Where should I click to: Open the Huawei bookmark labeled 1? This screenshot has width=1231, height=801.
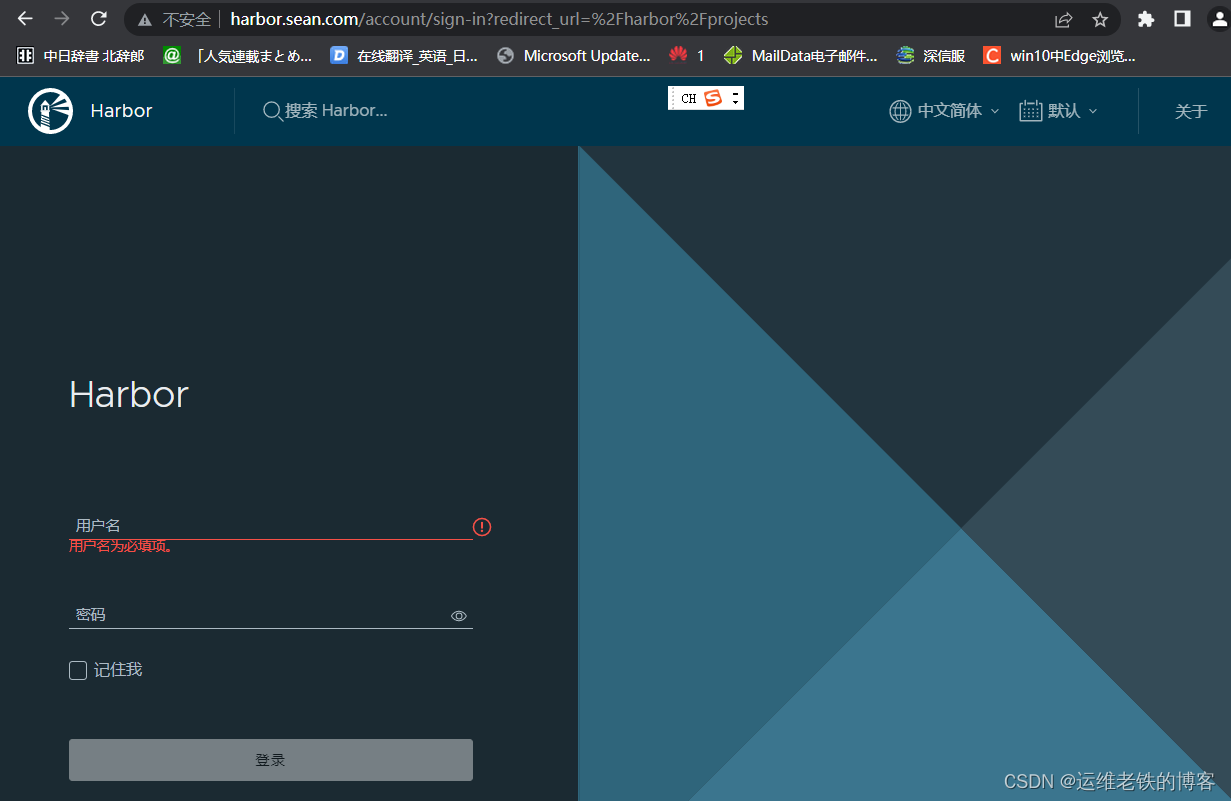point(687,56)
